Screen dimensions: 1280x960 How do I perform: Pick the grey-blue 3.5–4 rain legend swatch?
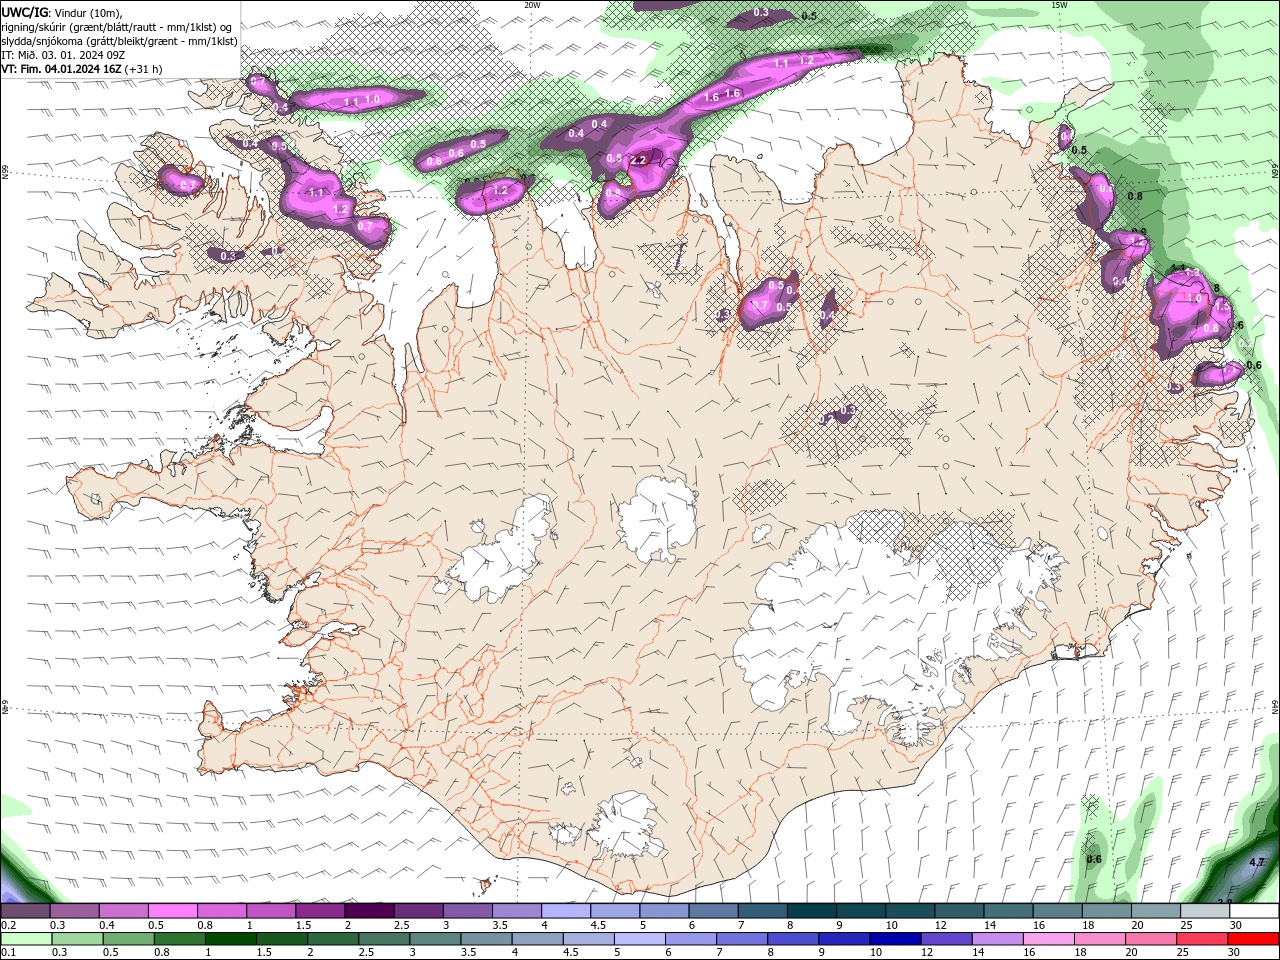[x=487, y=939]
